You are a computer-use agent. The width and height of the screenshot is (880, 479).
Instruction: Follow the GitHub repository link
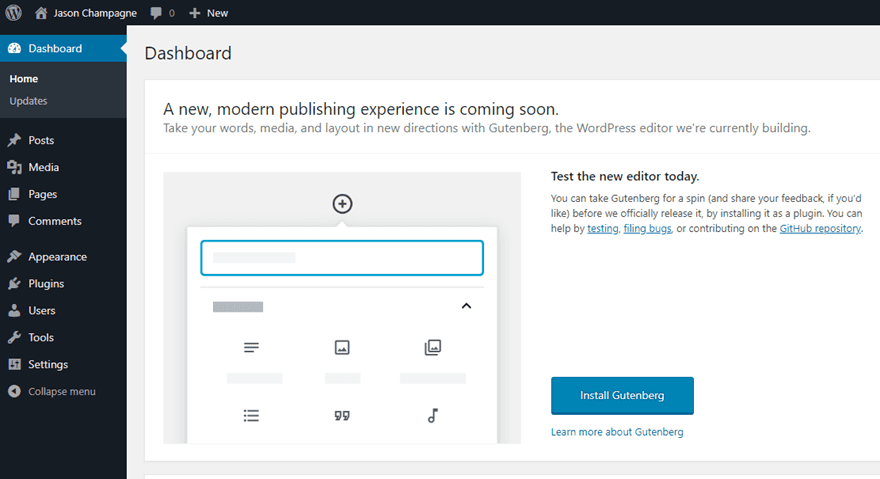click(819, 228)
